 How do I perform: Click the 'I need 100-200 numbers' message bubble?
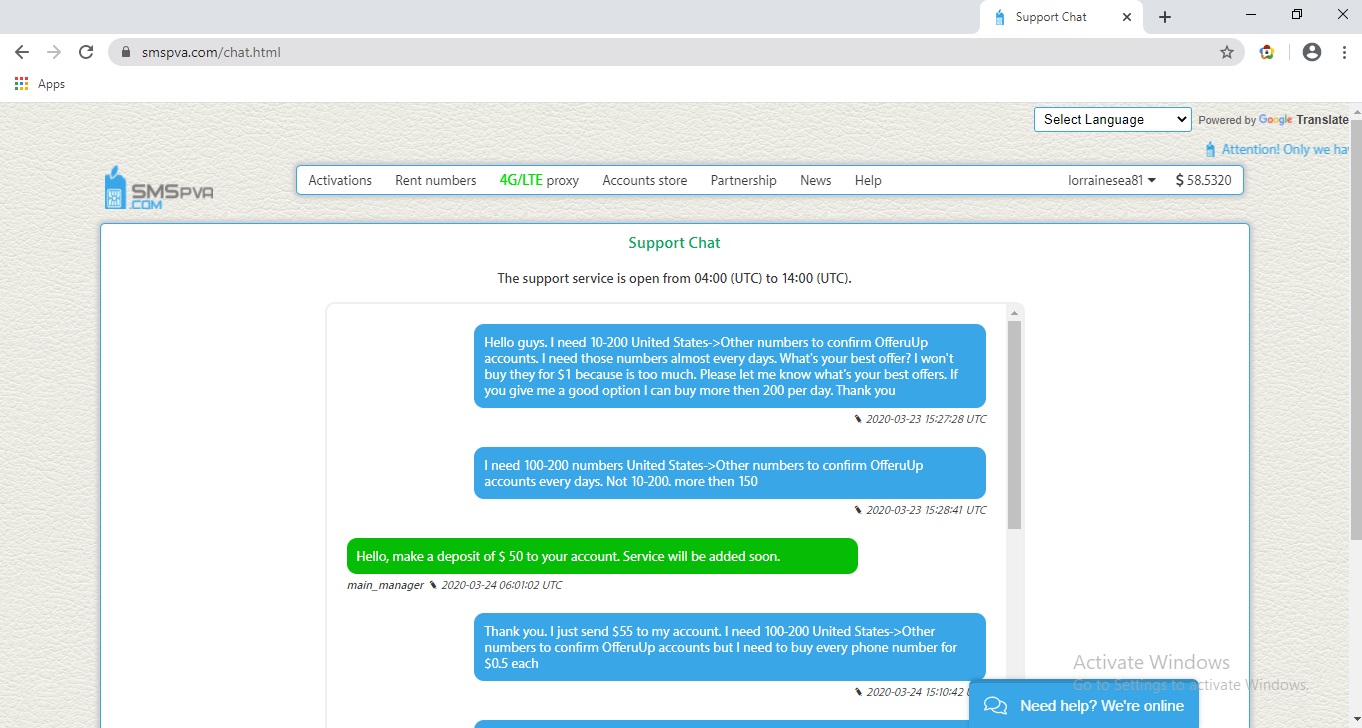tap(730, 473)
